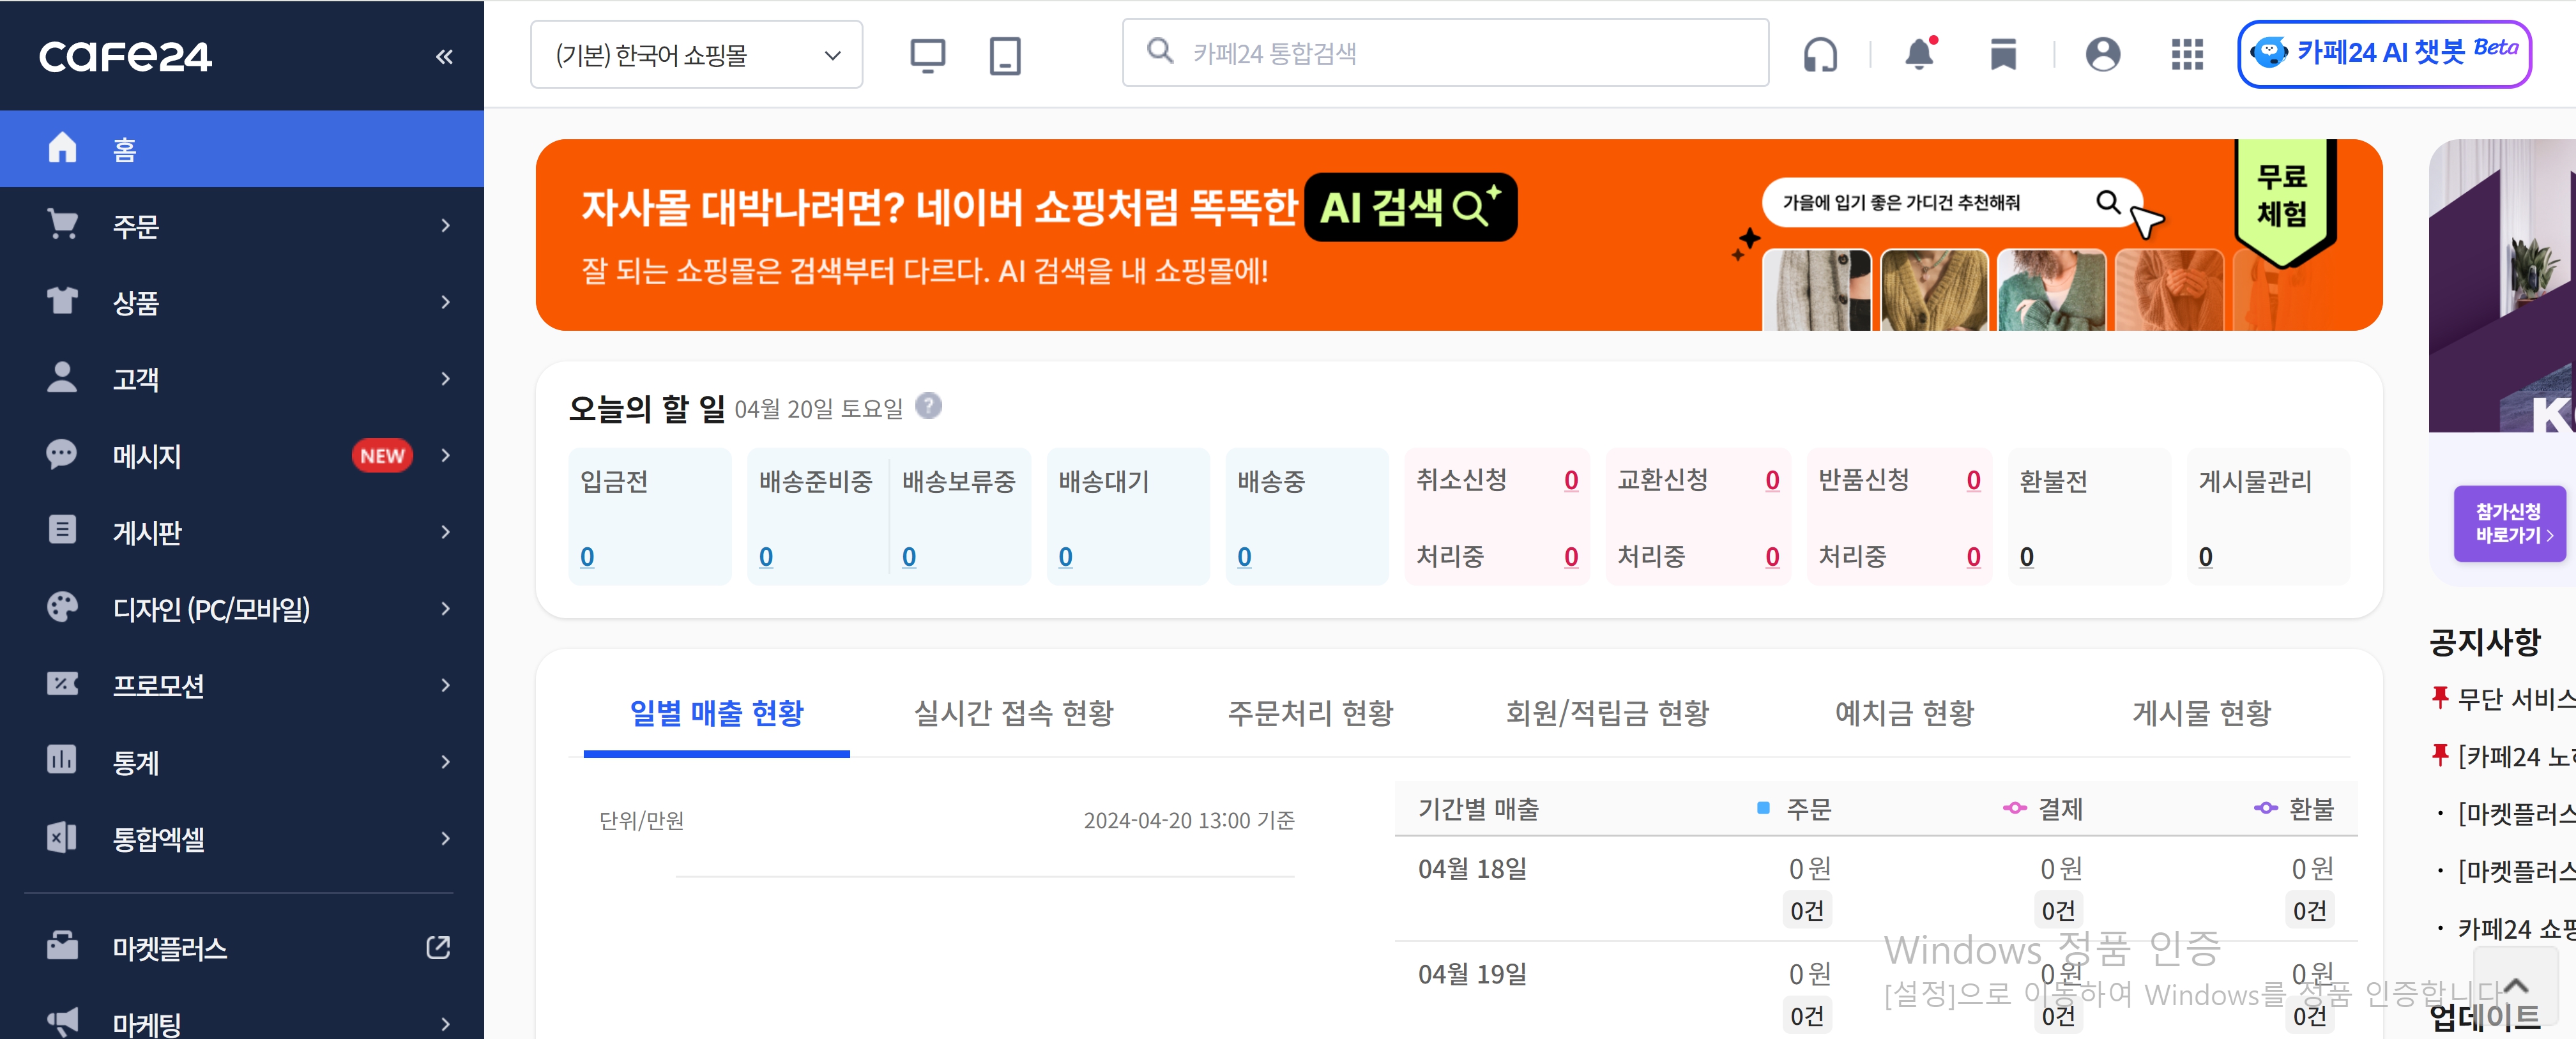Click the 통합엑셀 excel icon
Screen dimensions: 2576x1039
click(62, 837)
